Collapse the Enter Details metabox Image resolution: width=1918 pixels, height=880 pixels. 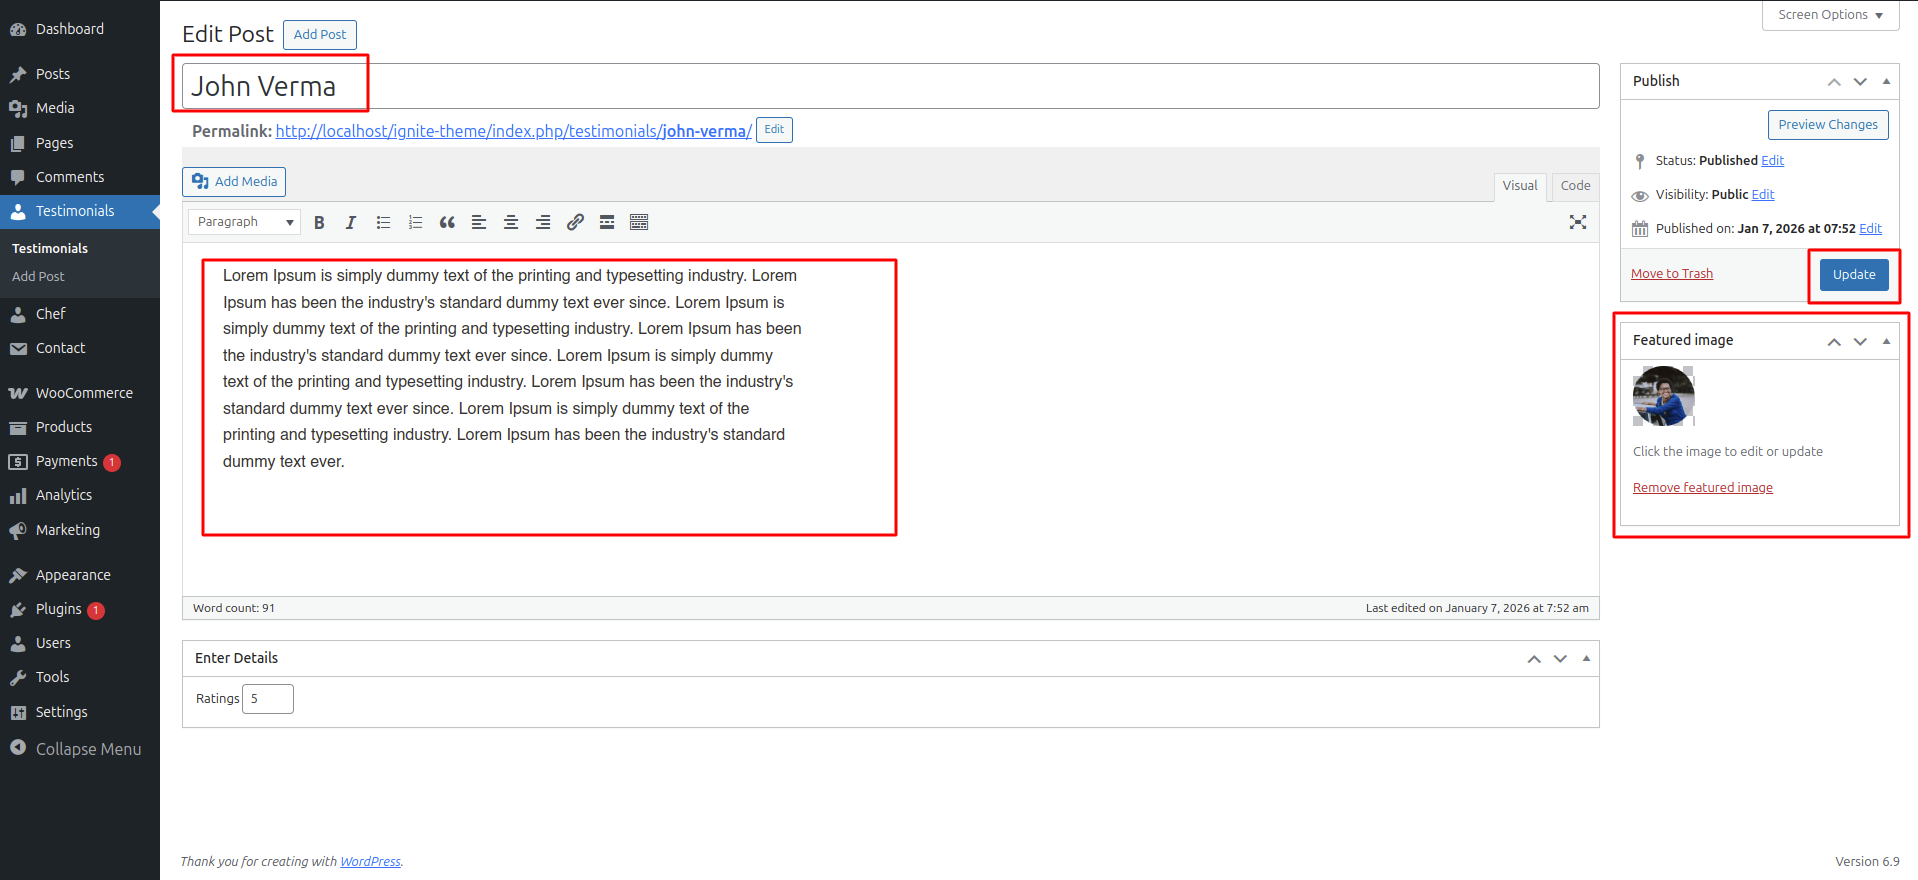[x=1586, y=658]
